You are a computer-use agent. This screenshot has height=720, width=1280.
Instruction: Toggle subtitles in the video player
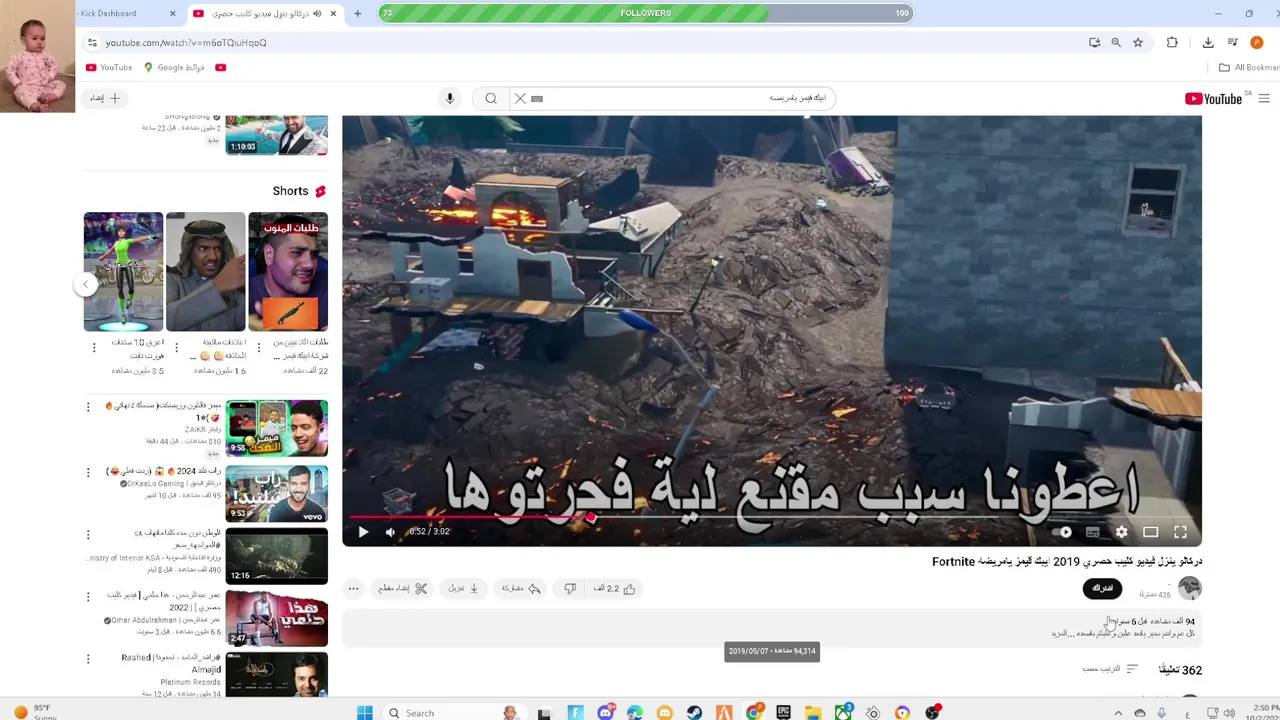tap(1092, 532)
